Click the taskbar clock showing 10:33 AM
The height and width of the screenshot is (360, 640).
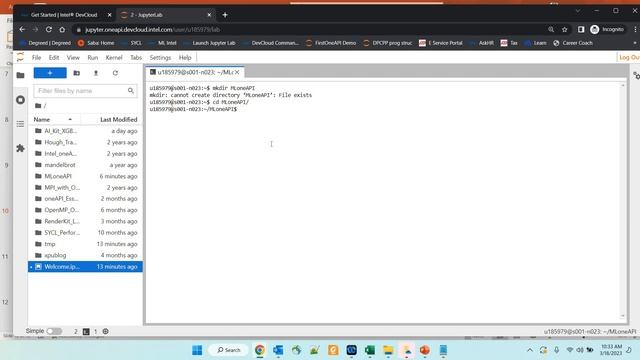(x=611, y=350)
